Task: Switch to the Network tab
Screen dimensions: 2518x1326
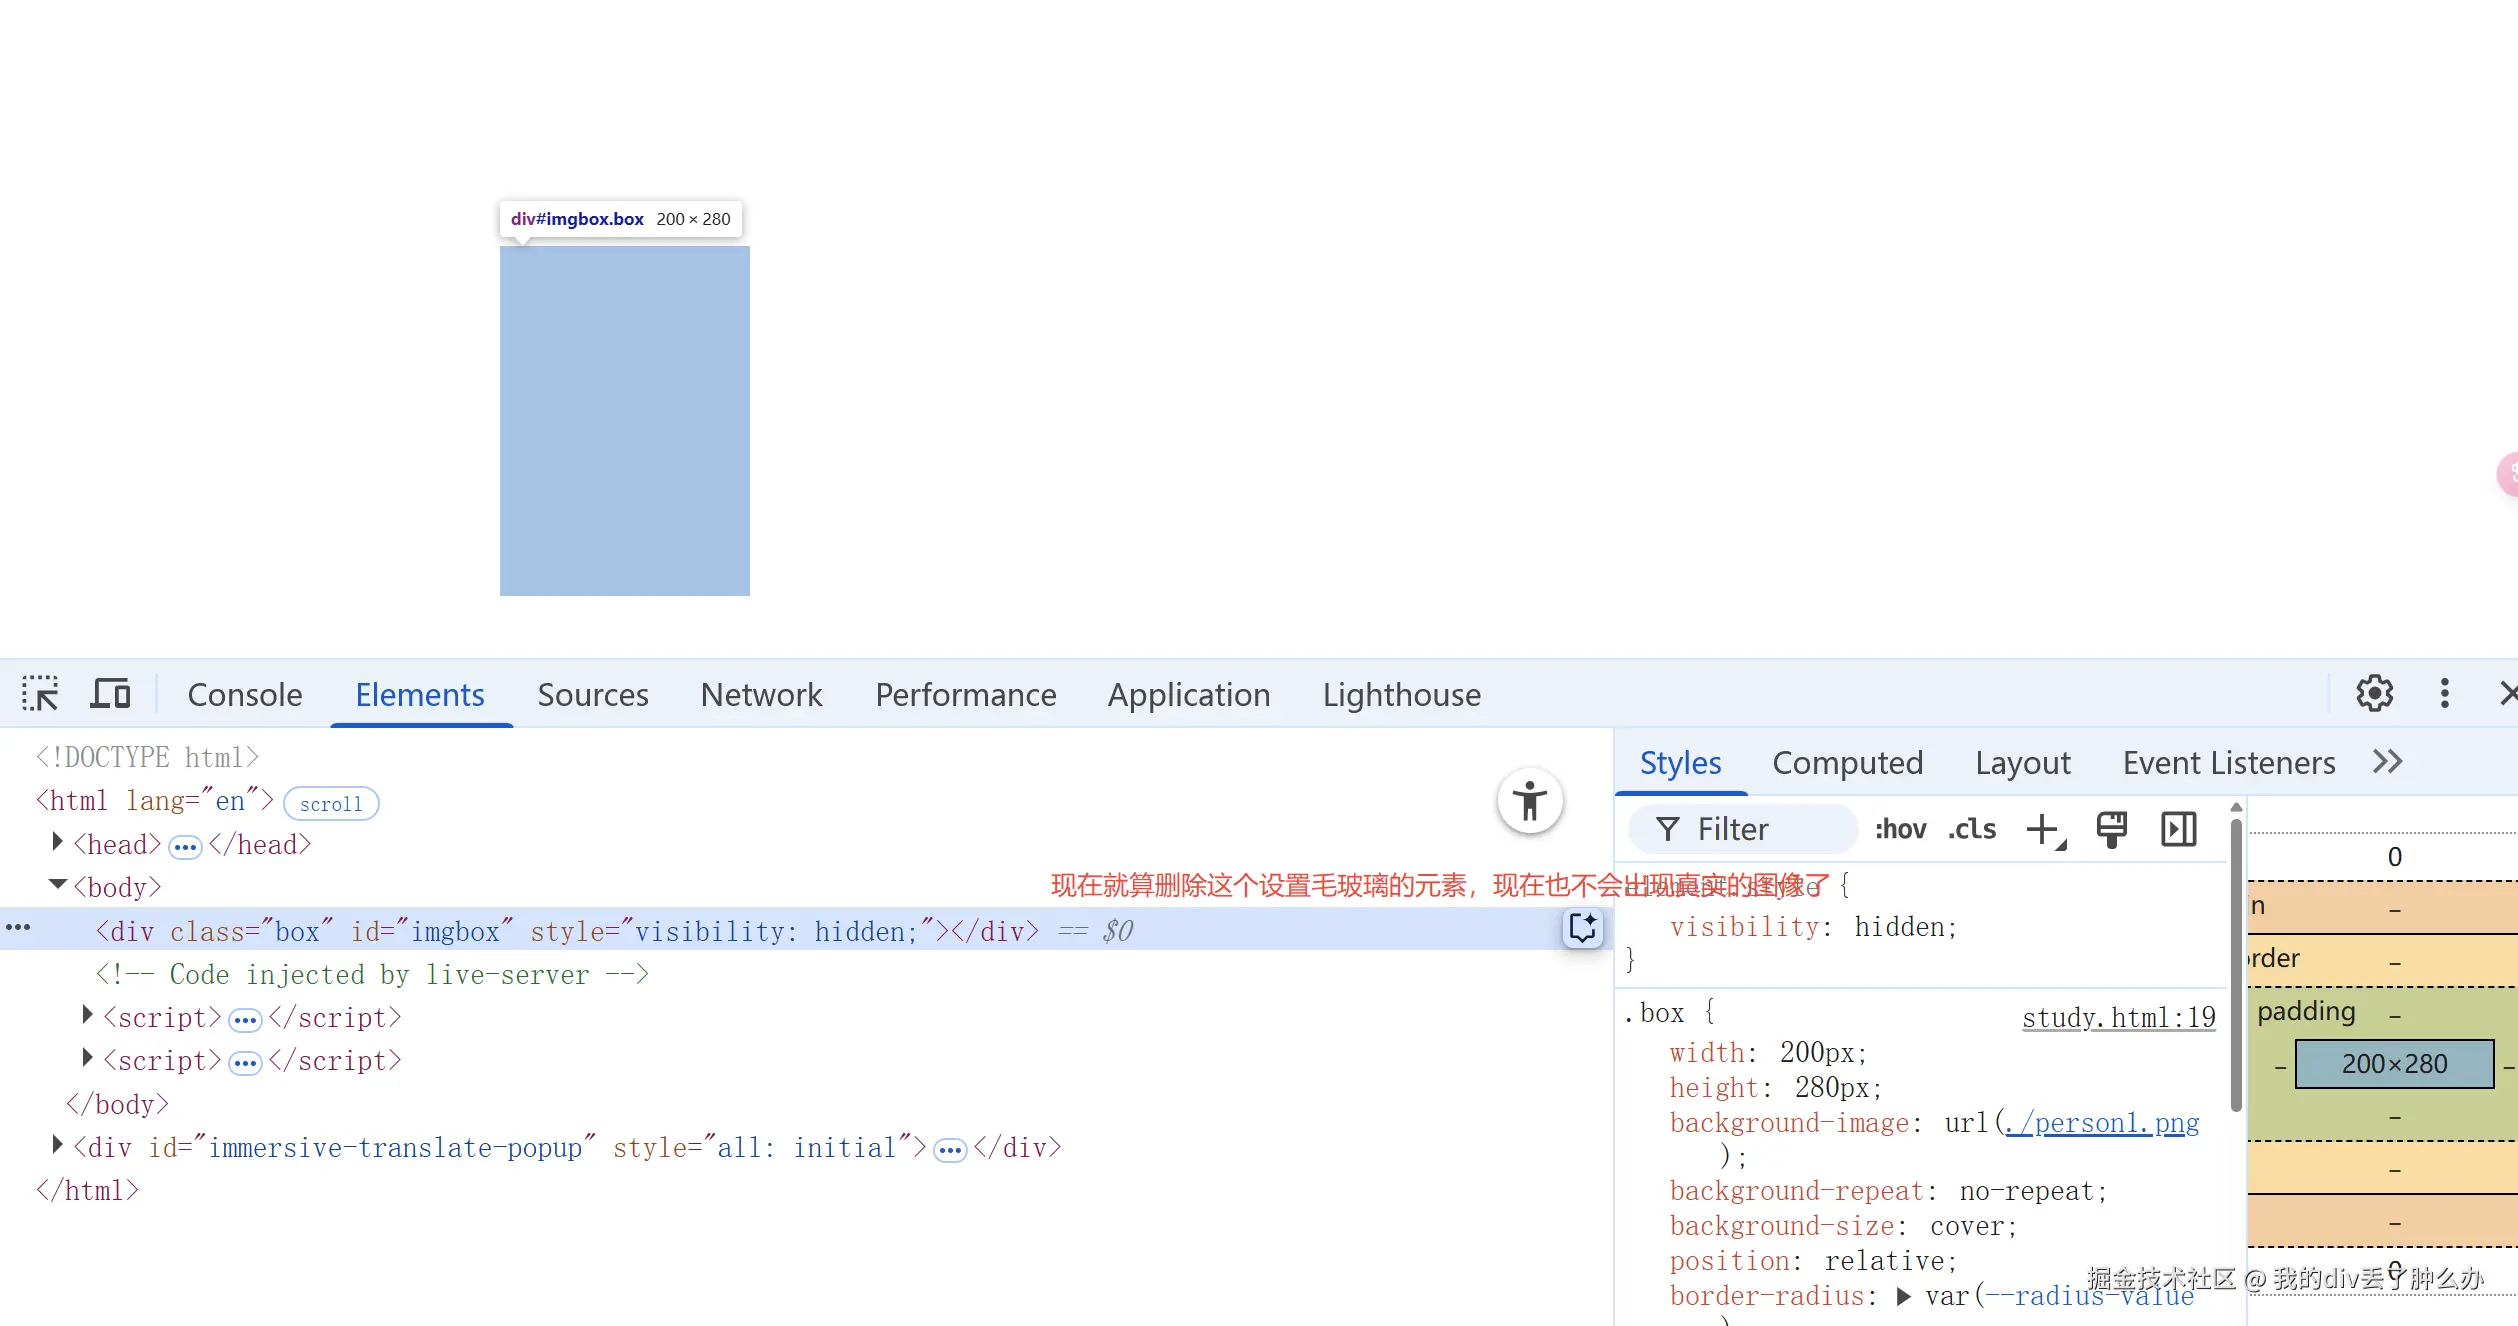Action: tap(761, 694)
